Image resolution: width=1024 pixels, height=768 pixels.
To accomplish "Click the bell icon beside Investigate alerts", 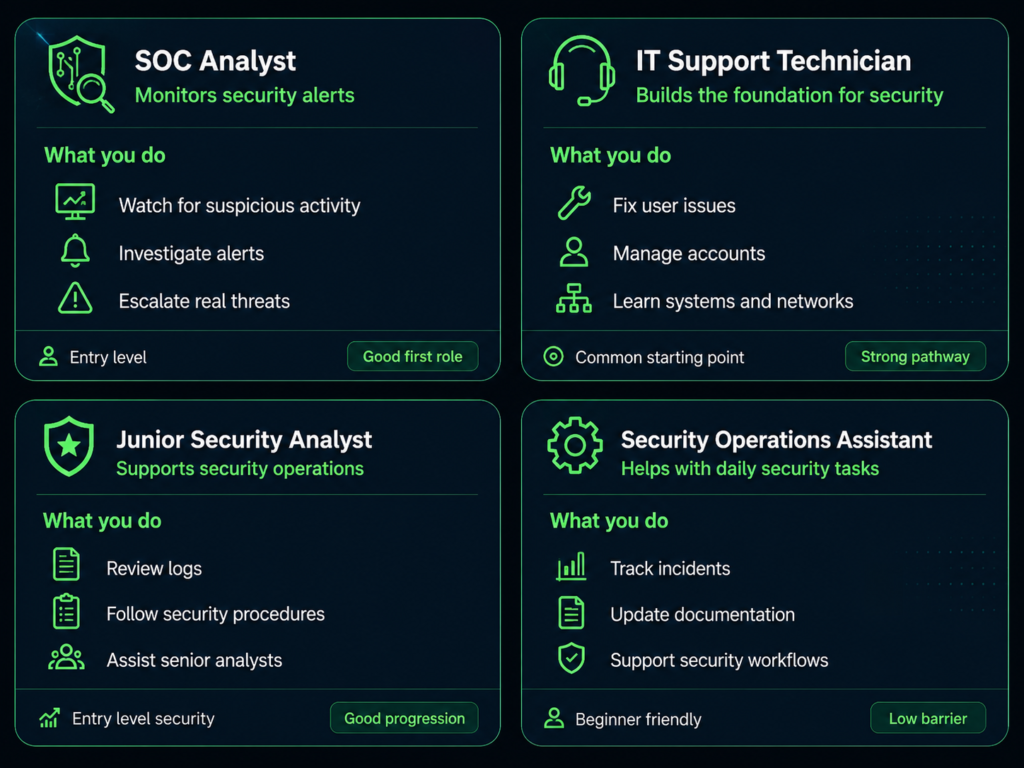I will pyautogui.click(x=75, y=251).
